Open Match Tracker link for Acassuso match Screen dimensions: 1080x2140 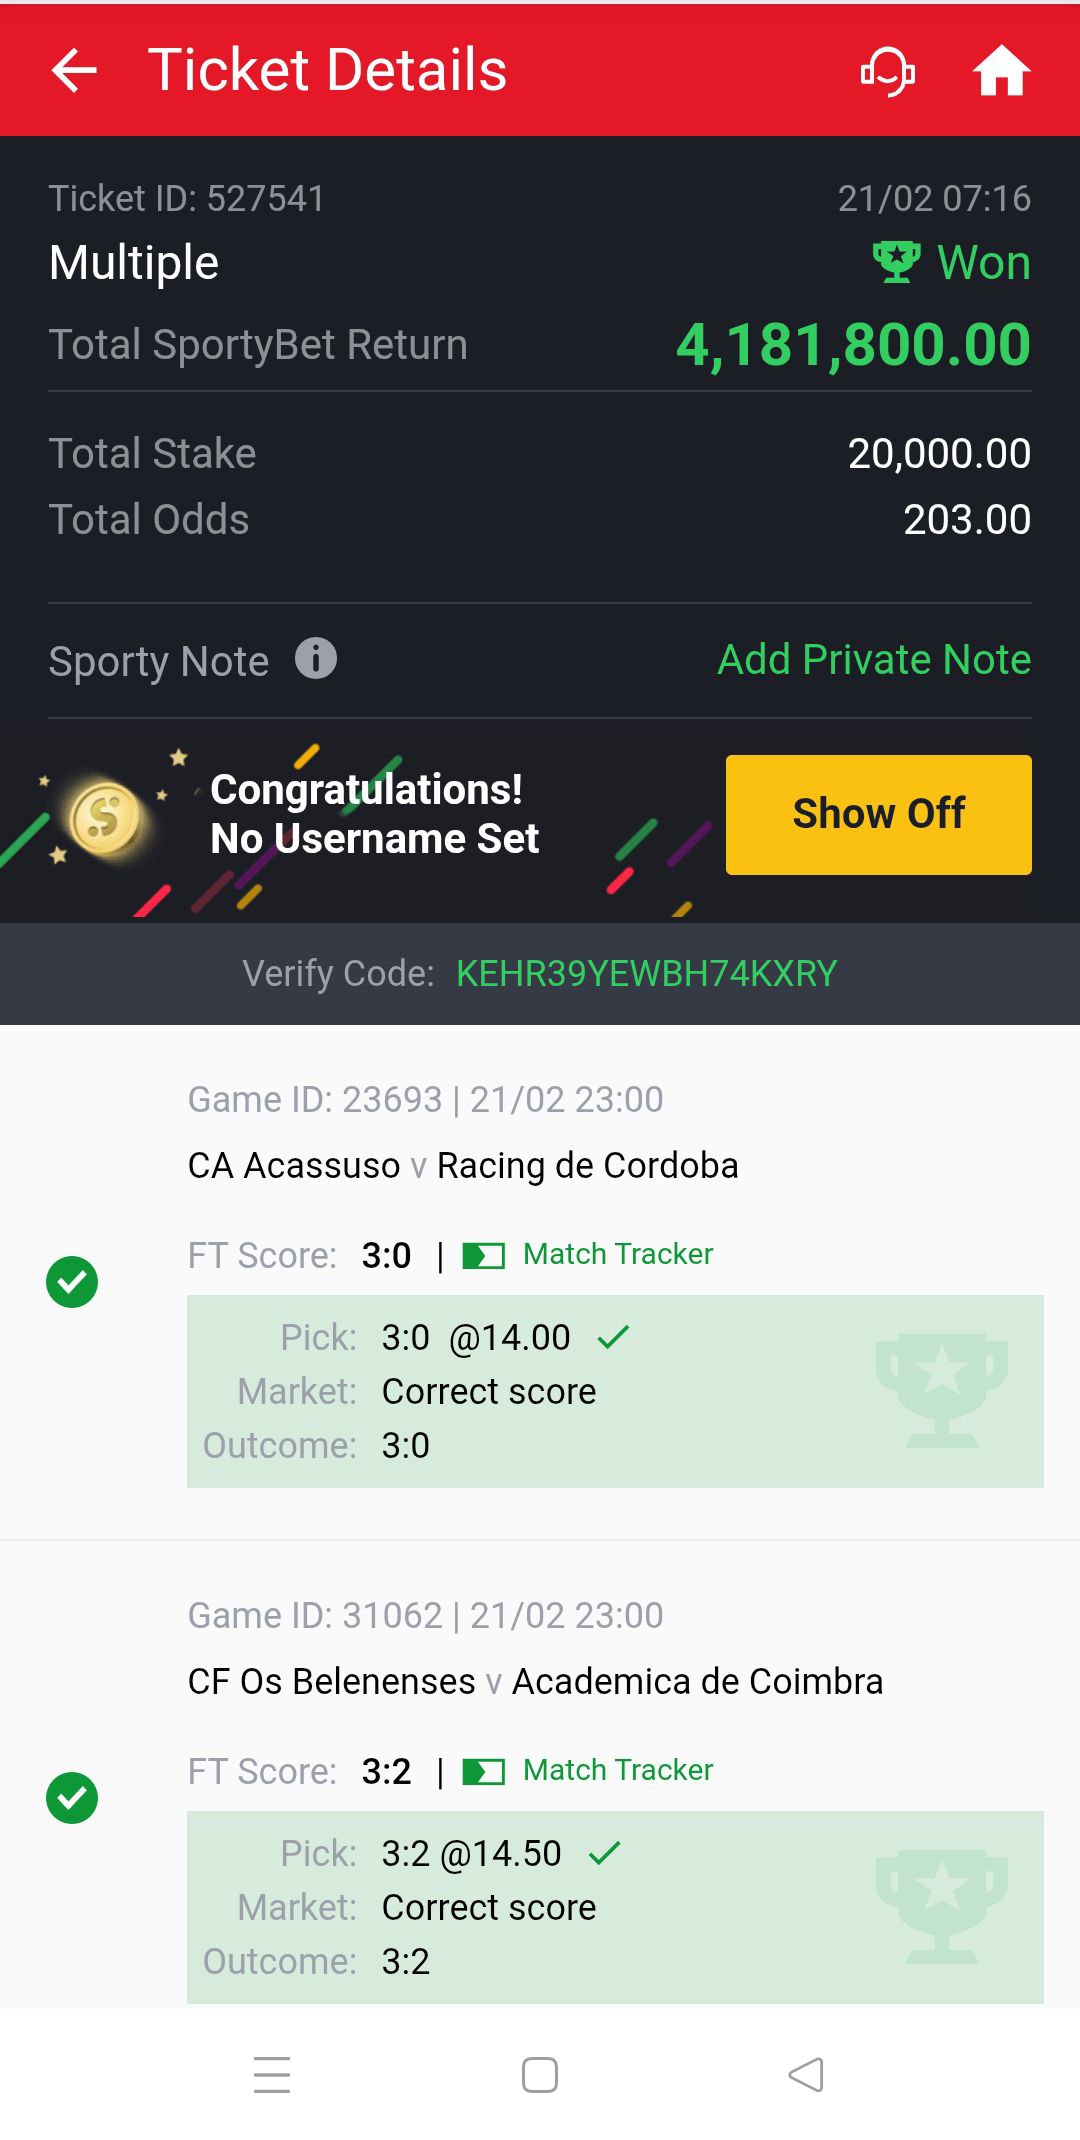(x=618, y=1254)
